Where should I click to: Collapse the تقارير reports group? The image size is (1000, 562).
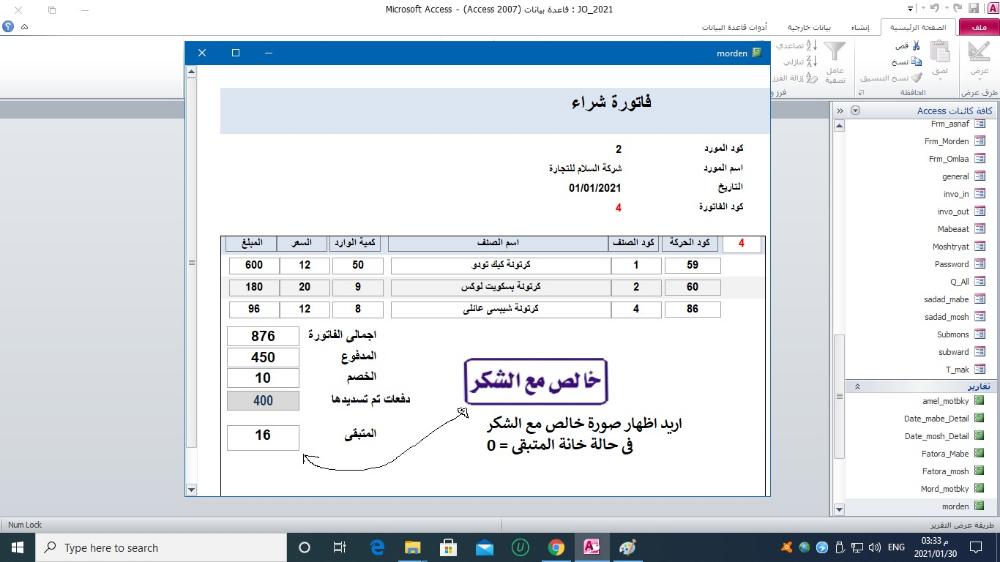click(x=857, y=387)
